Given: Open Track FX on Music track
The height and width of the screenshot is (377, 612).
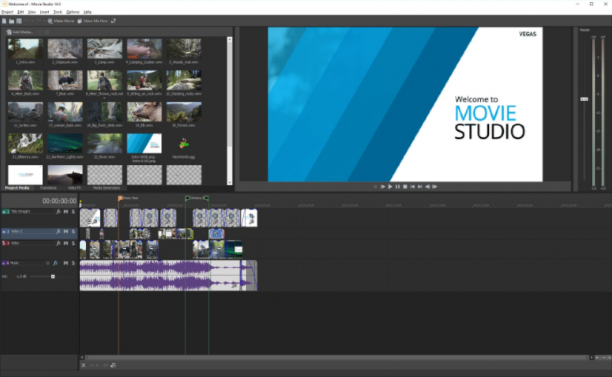Looking at the screenshot, I should click(x=55, y=263).
